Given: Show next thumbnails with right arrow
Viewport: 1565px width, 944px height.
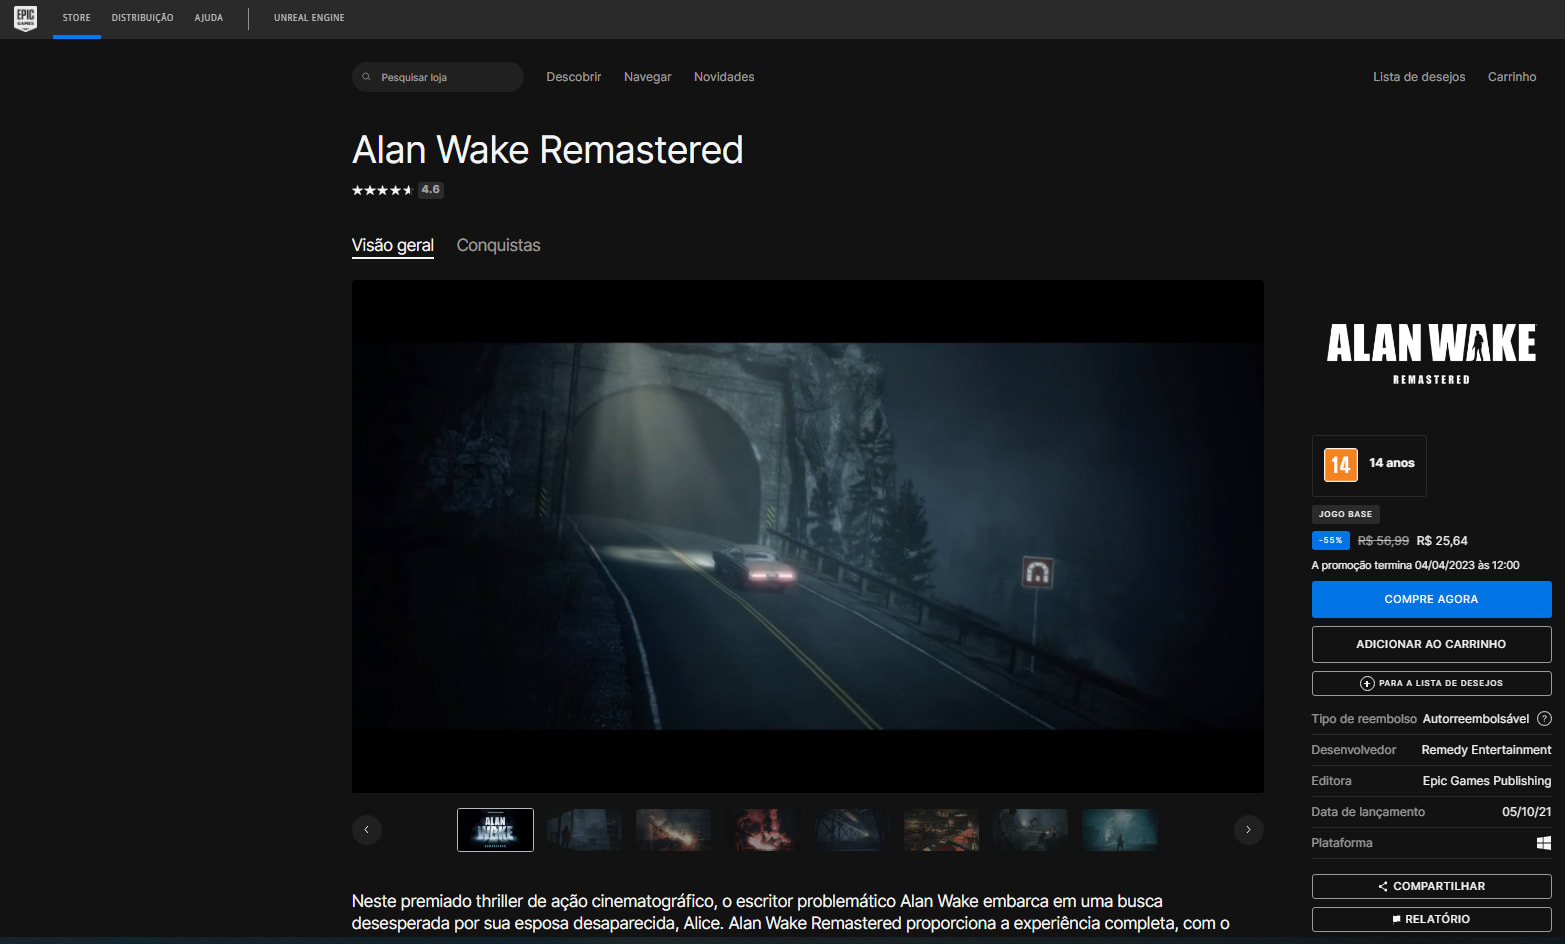Looking at the screenshot, I should (1248, 830).
